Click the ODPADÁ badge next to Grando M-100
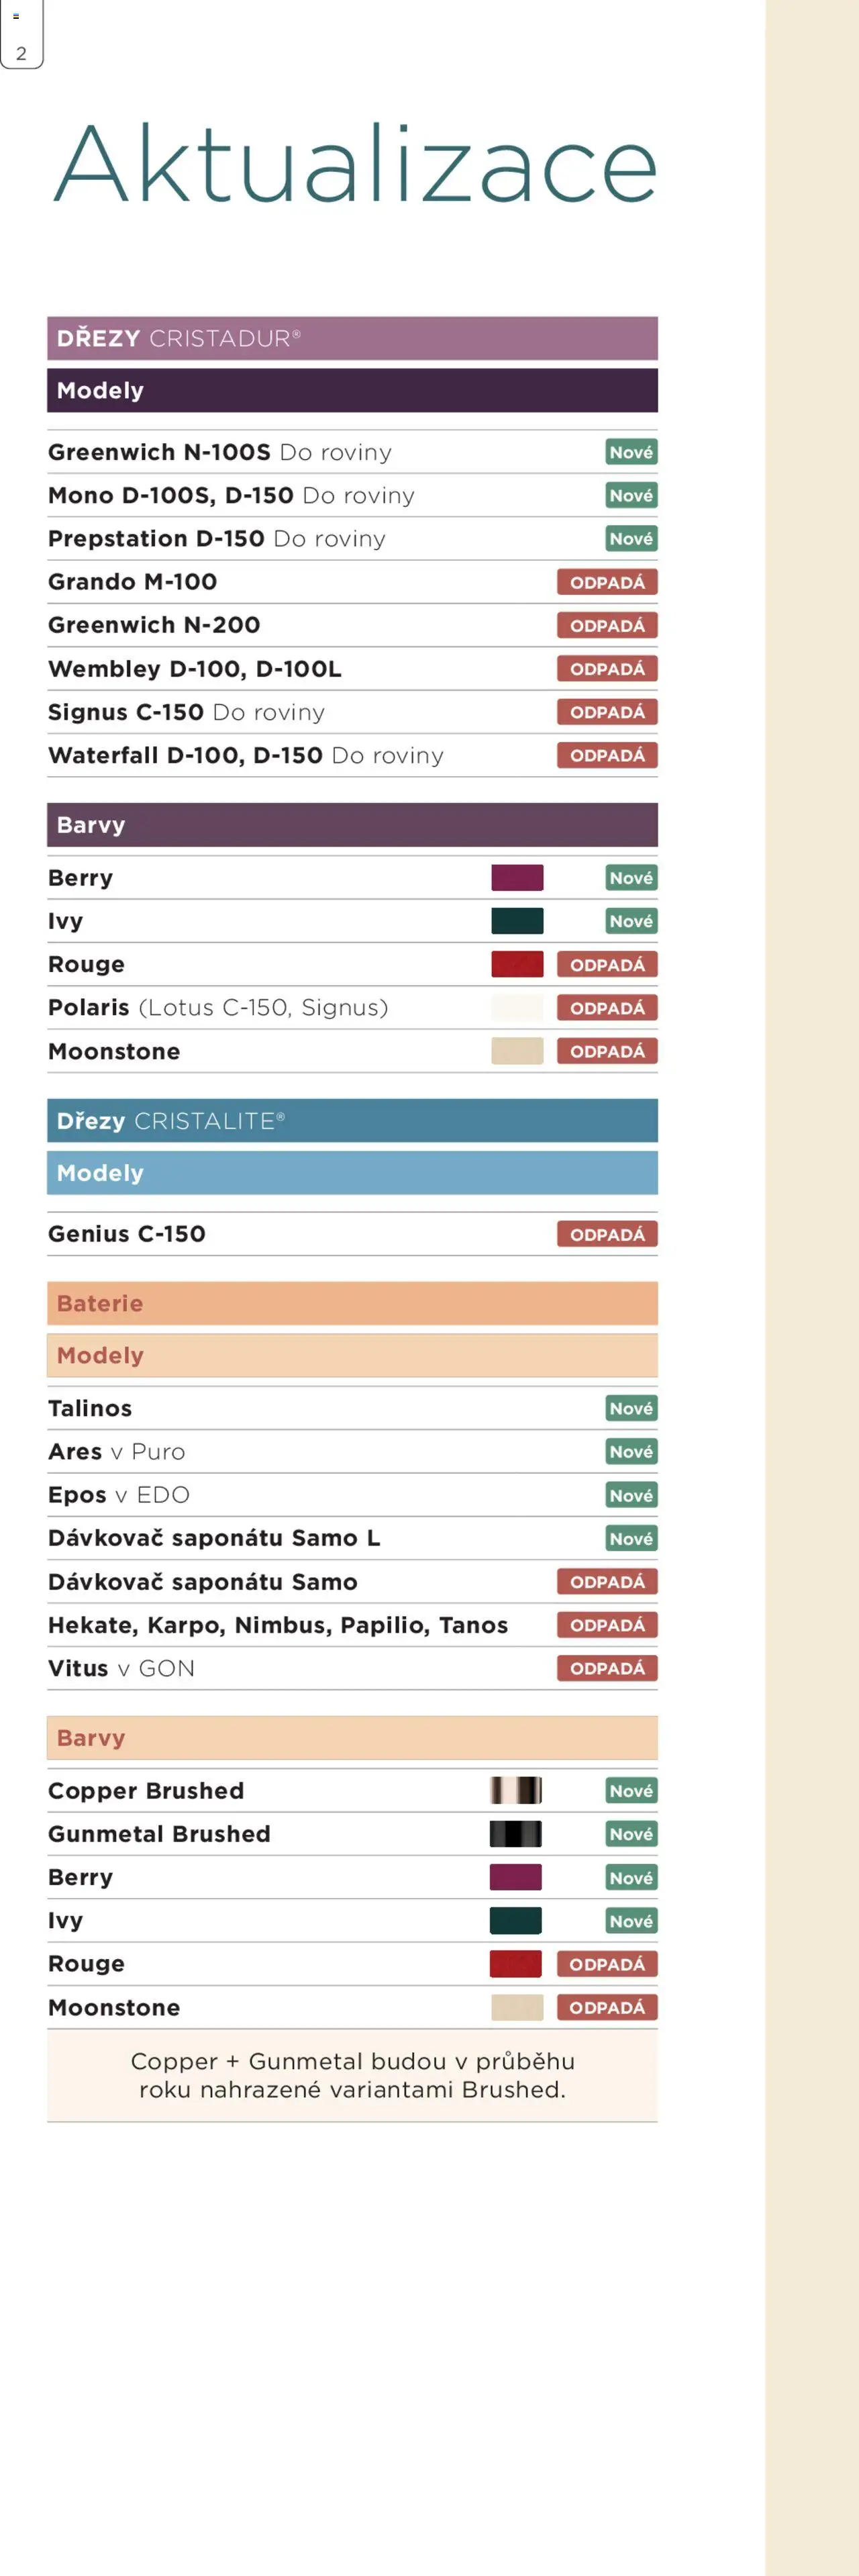The width and height of the screenshot is (859, 2576). pyautogui.click(x=607, y=582)
